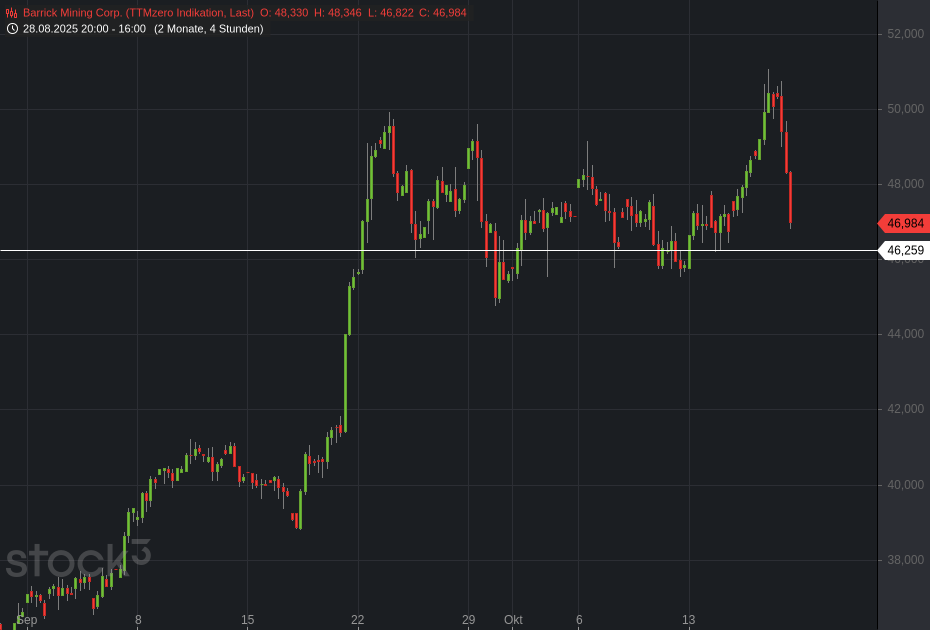Viewport: 930px width, 630px height.
Task: Click the stock3 watermark logo
Action: [77, 559]
